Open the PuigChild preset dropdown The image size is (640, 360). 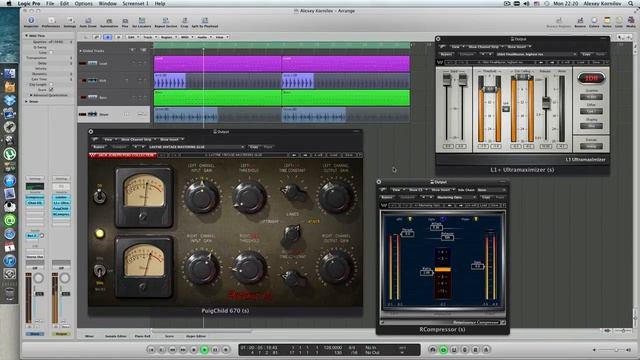pyautogui.click(x=196, y=147)
